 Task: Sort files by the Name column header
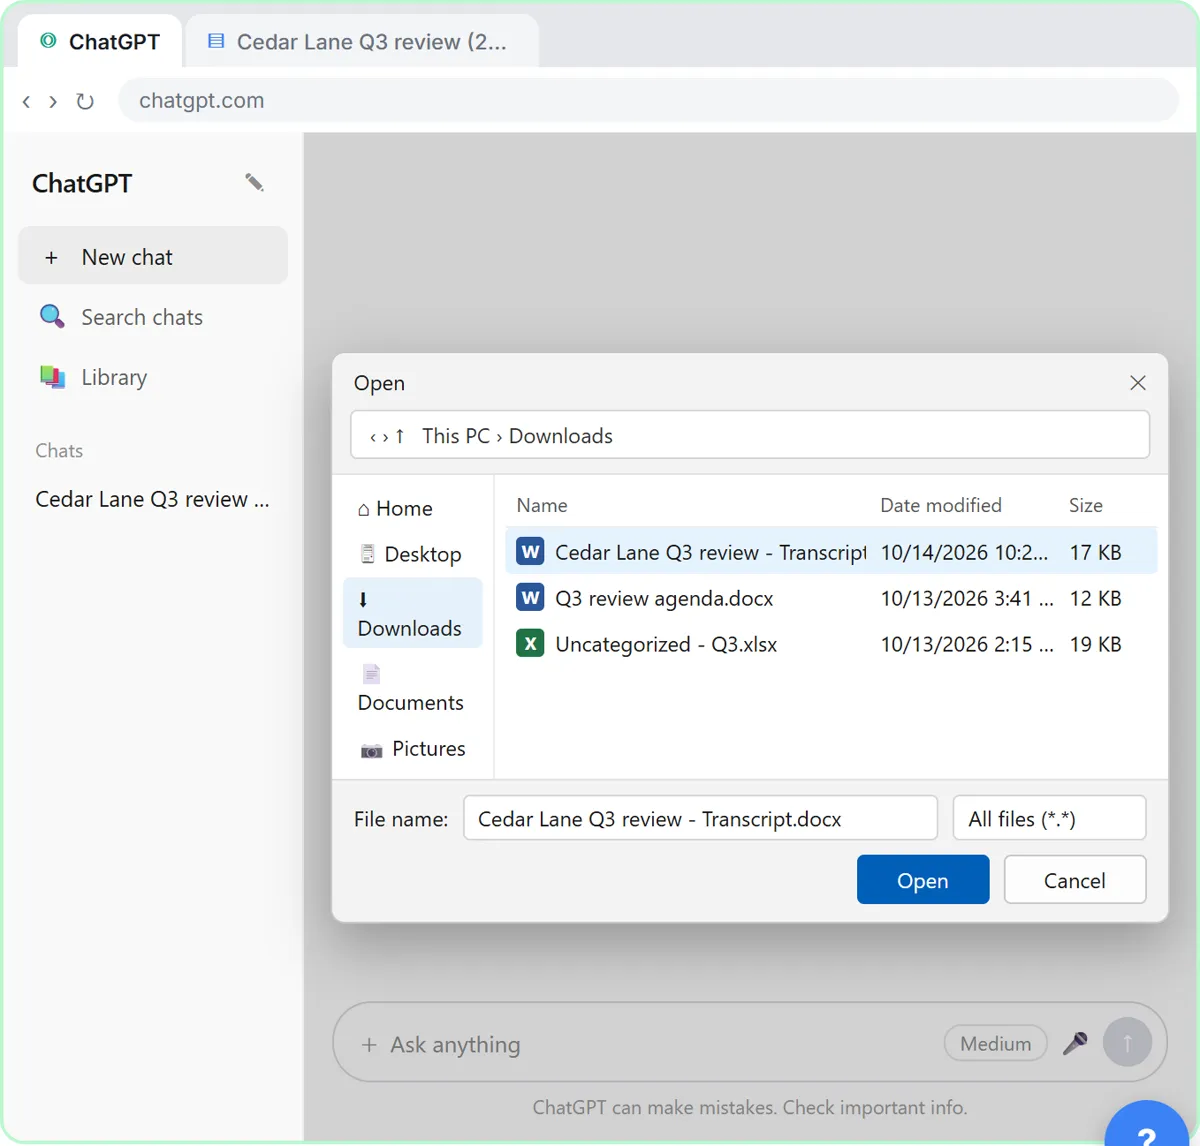point(542,506)
